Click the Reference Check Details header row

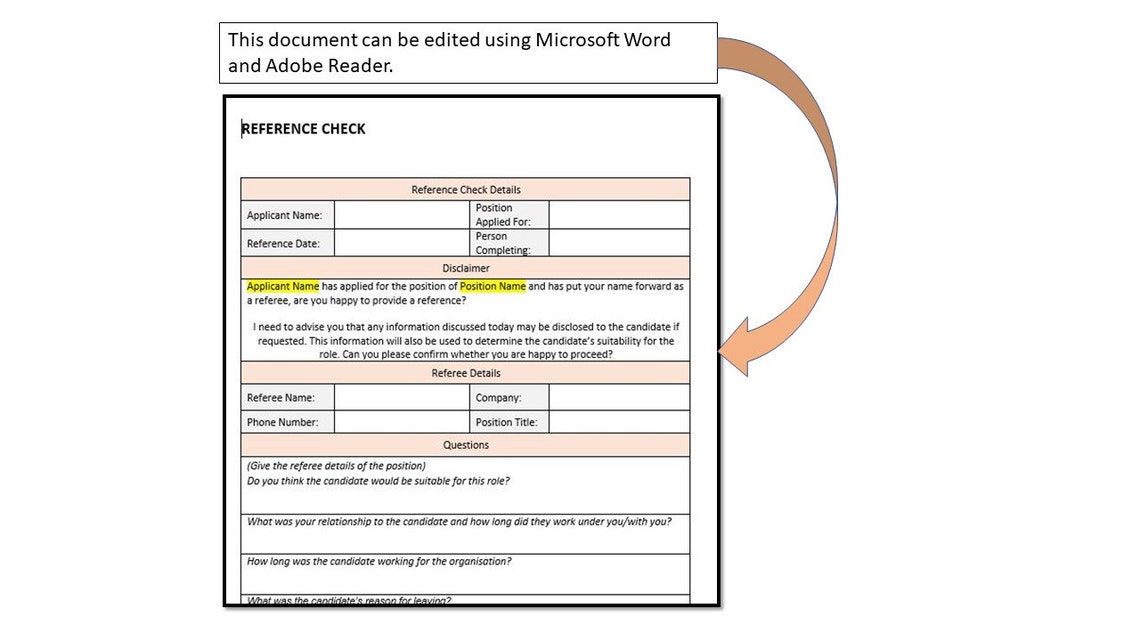point(465,189)
